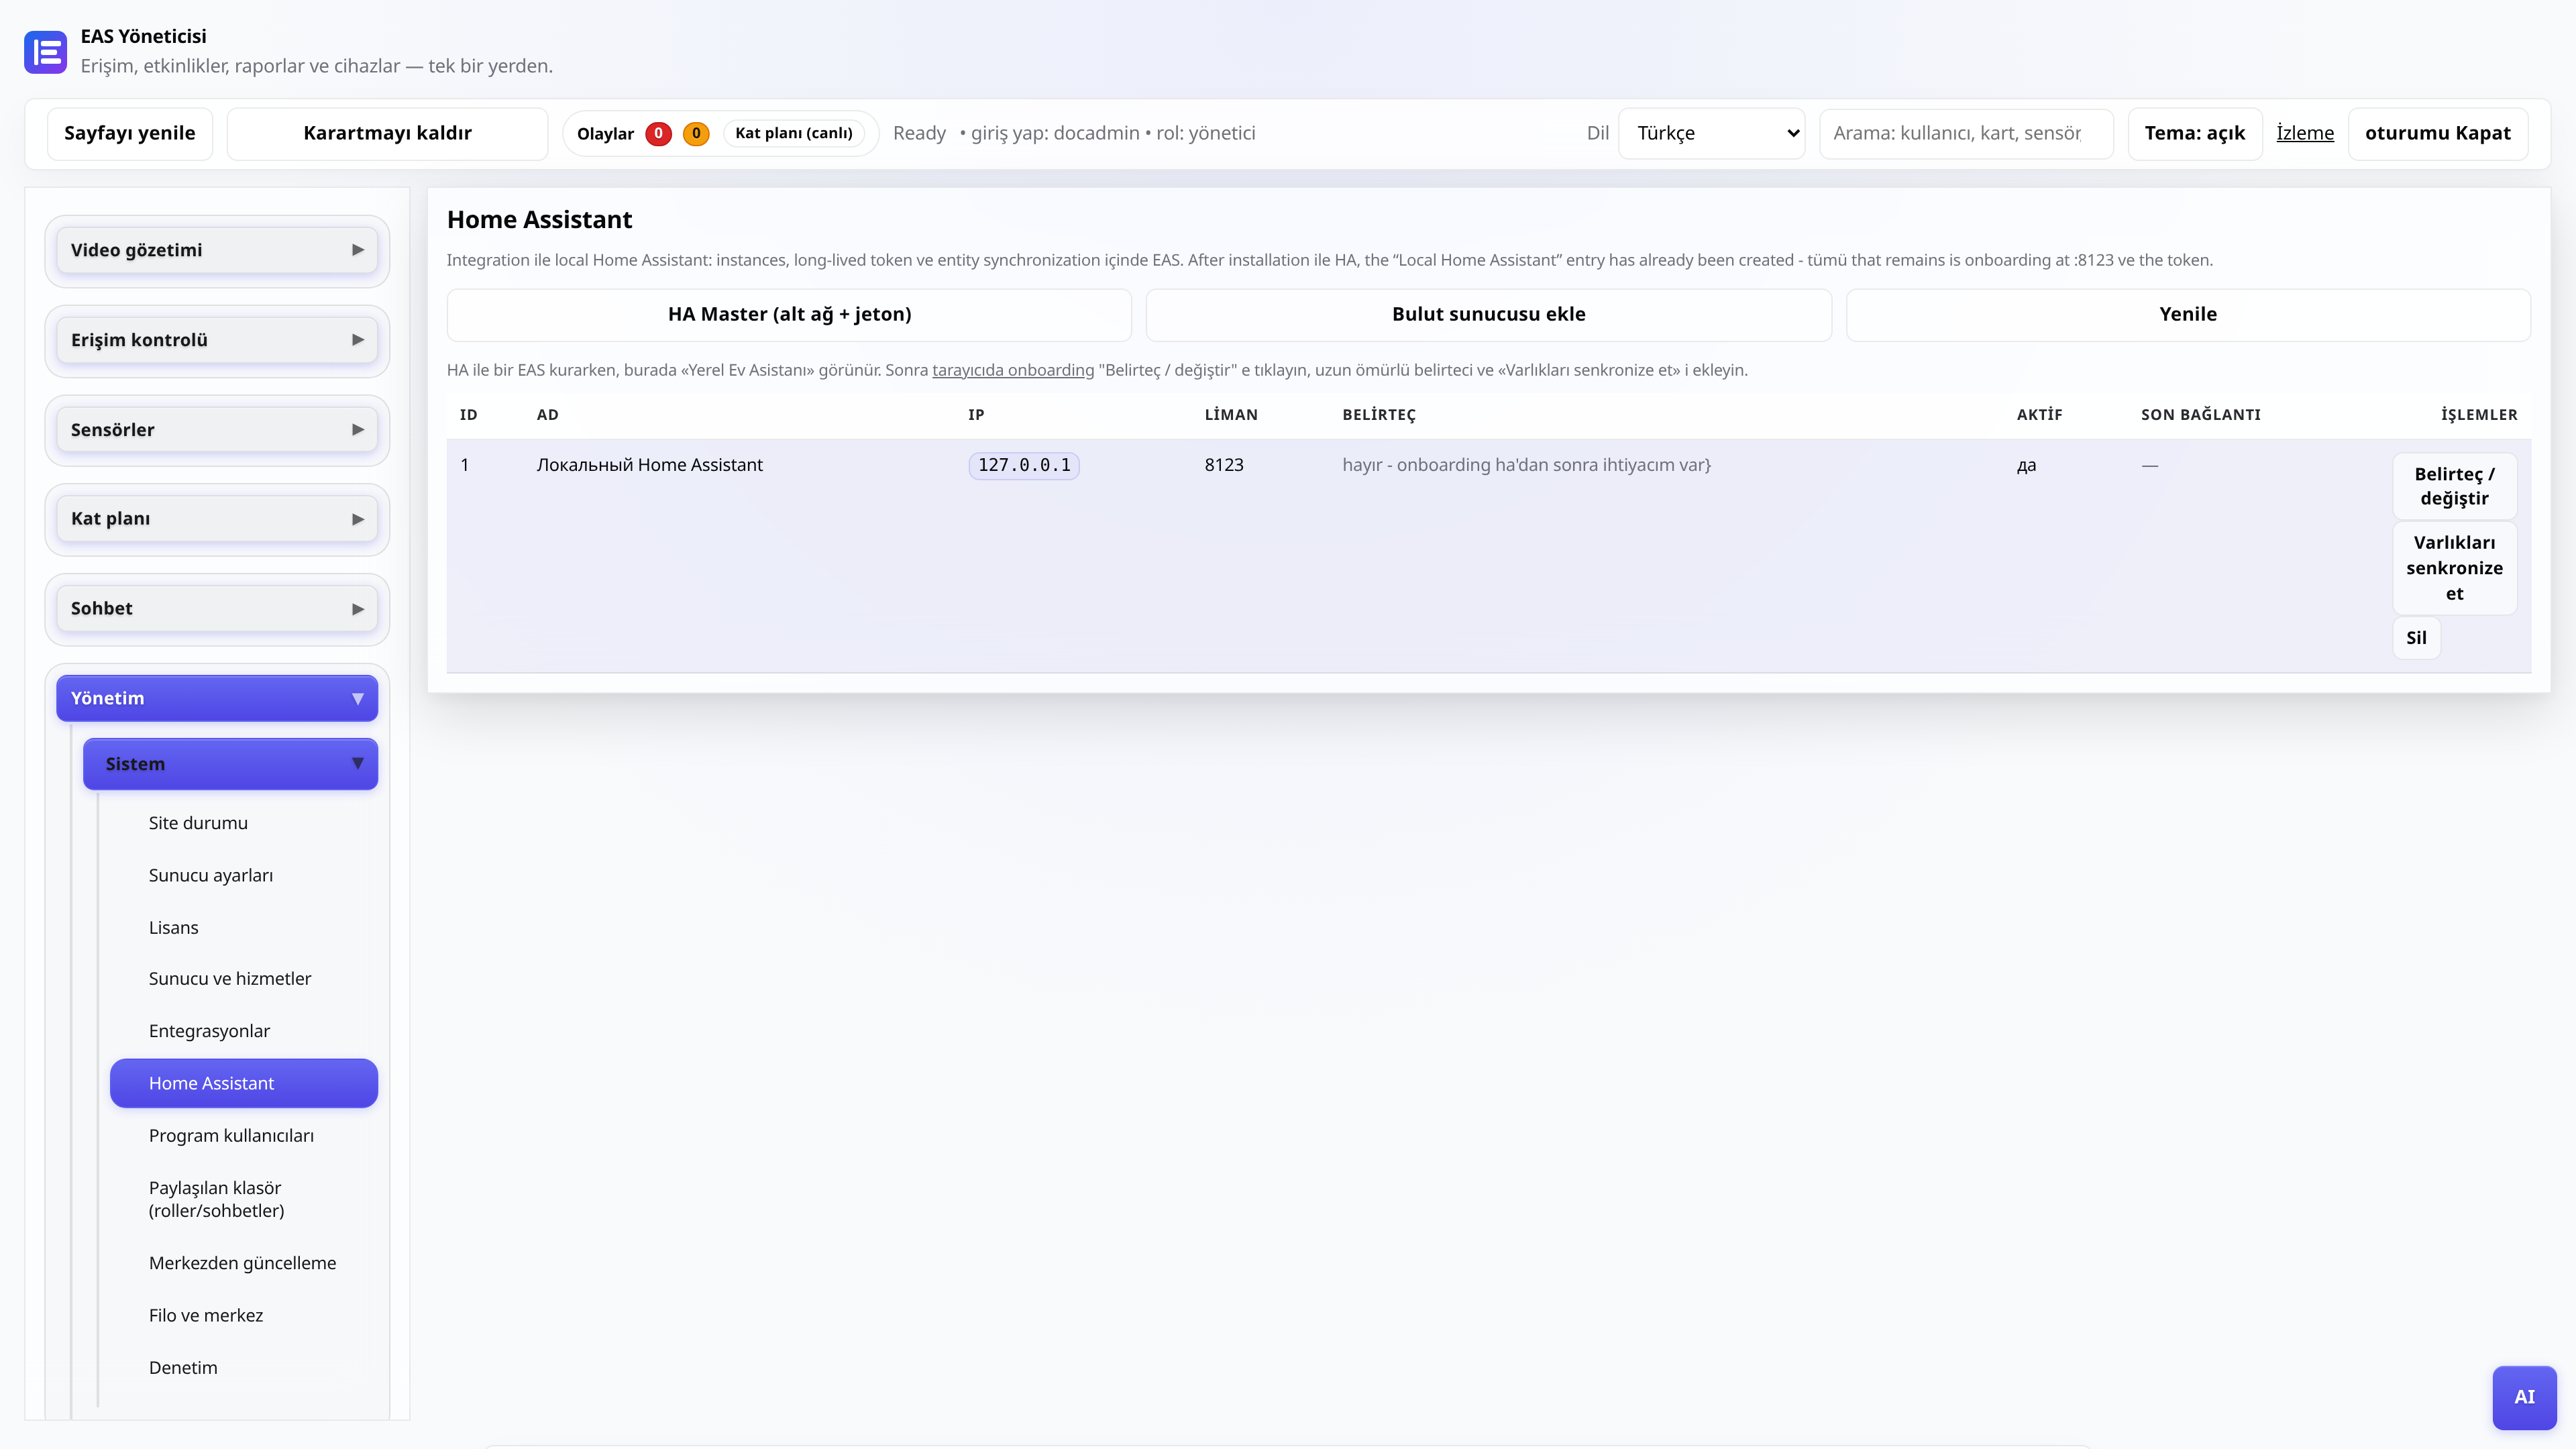Click the EAS Yöneticisi logo icon

45,52
